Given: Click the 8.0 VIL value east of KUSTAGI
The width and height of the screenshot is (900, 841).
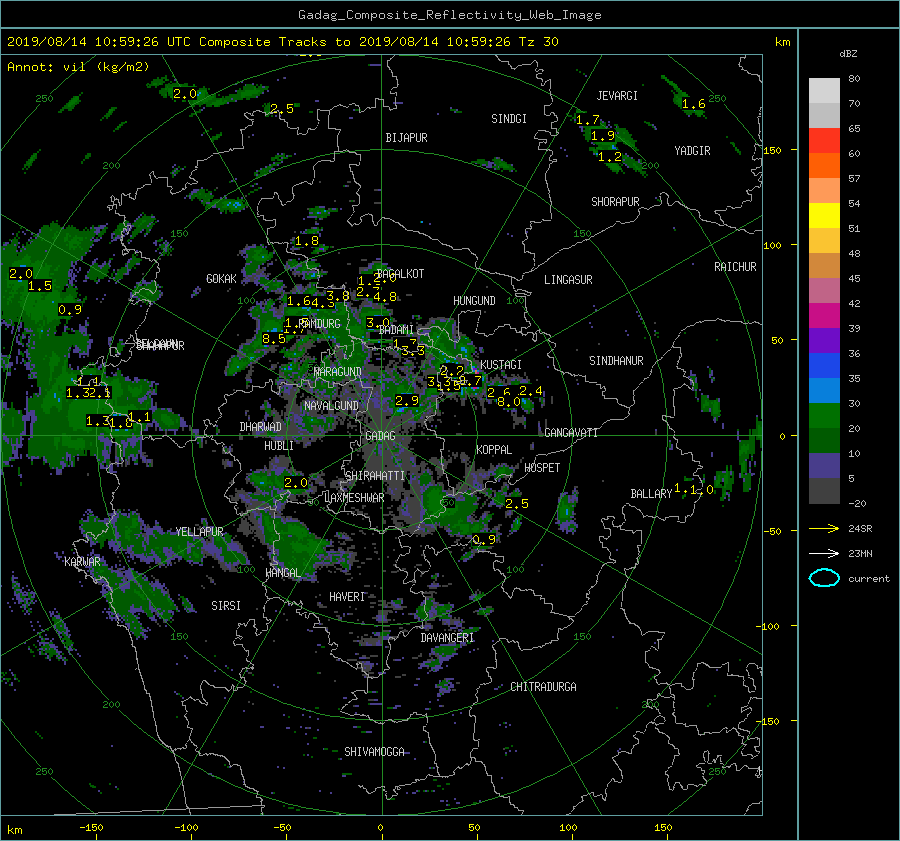Looking at the screenshot, I should point(509,402).
